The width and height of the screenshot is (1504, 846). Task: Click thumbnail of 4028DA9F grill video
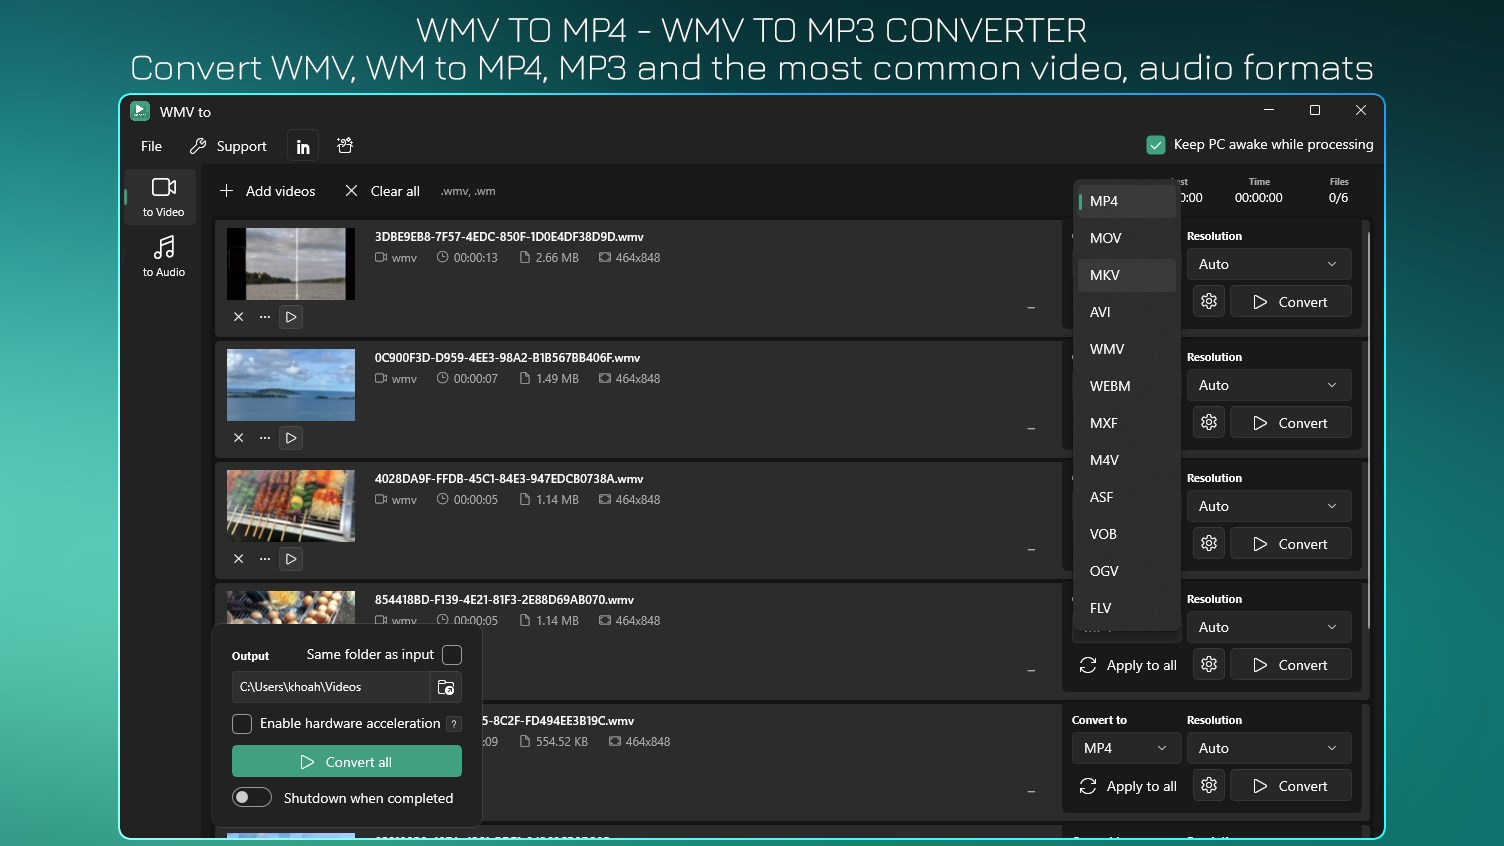(x=291, y=506)
